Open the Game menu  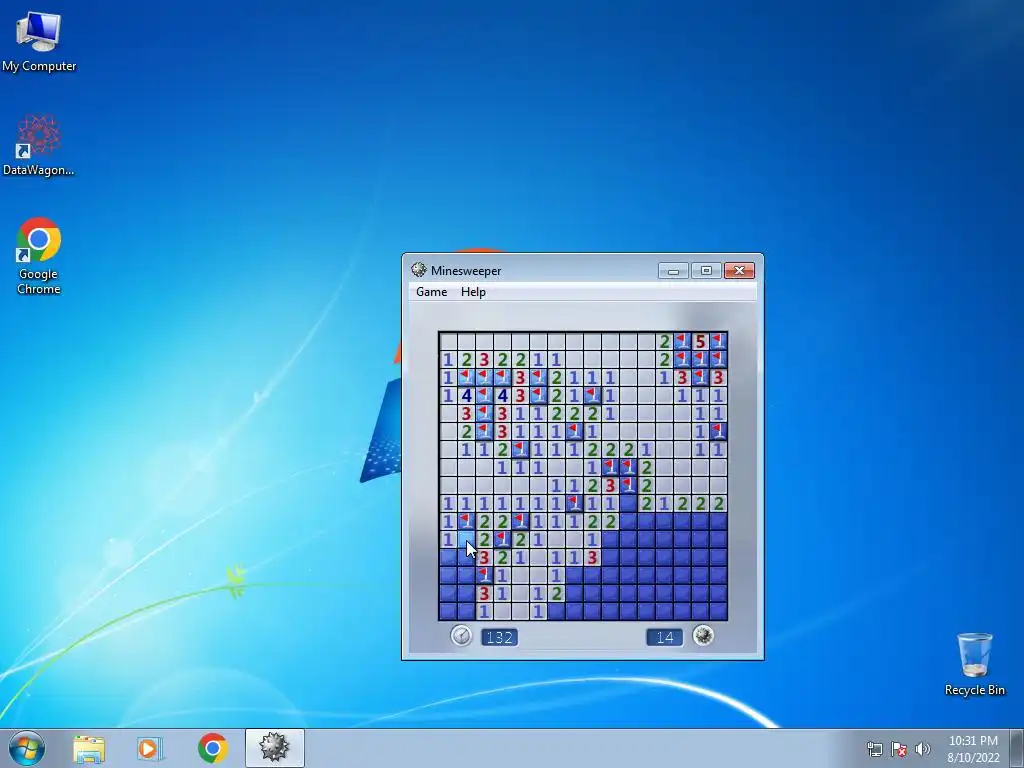[x=432, y=292]
